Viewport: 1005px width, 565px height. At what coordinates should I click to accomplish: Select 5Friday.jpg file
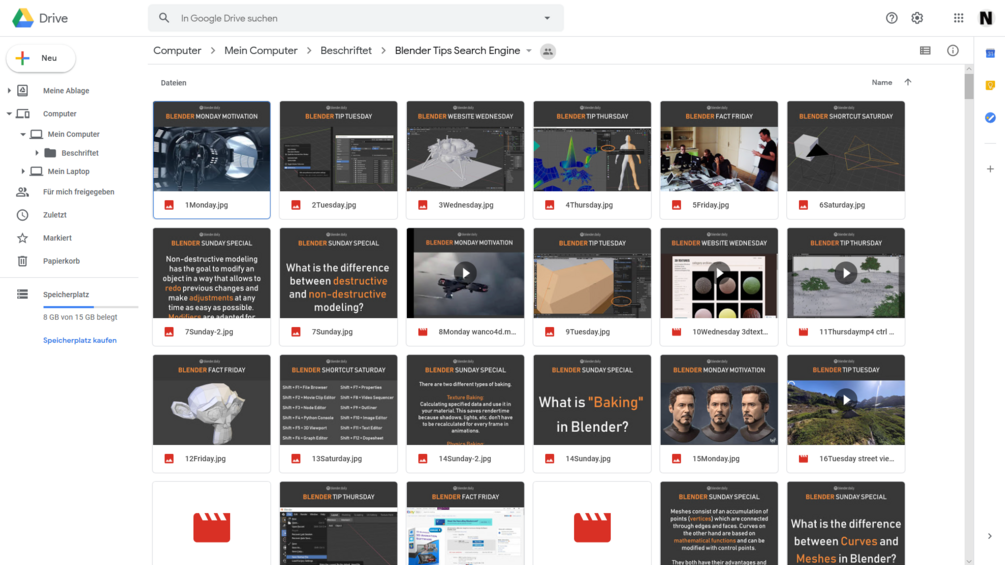tap(719, 160)
